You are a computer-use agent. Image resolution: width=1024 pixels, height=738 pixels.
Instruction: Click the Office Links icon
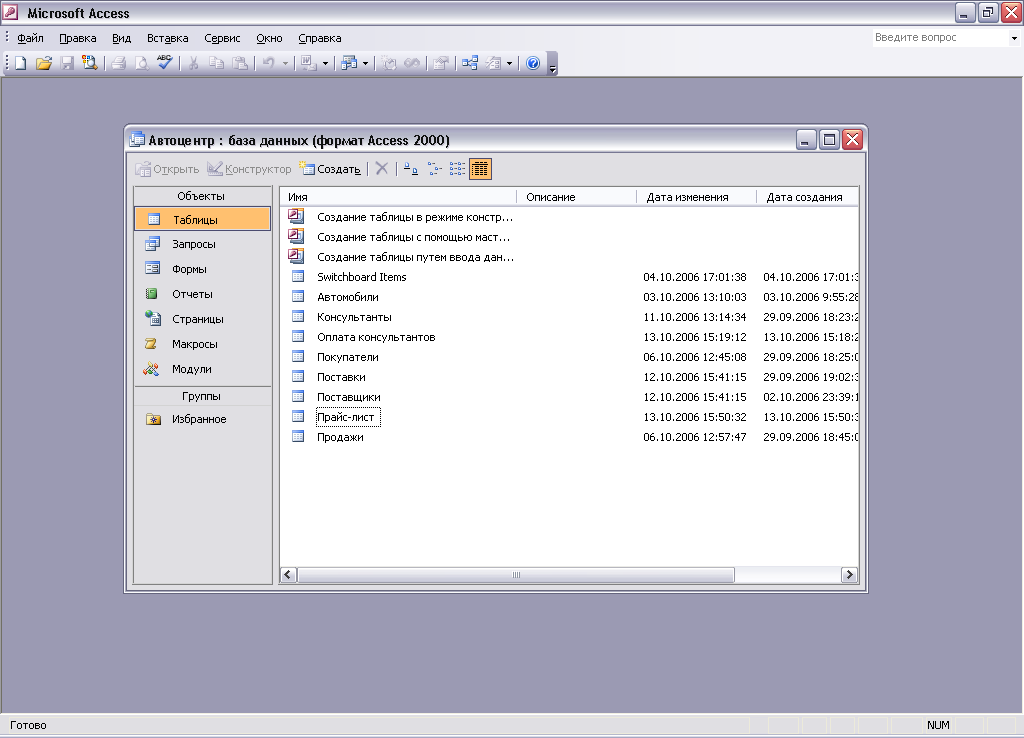tap(308, 63)
